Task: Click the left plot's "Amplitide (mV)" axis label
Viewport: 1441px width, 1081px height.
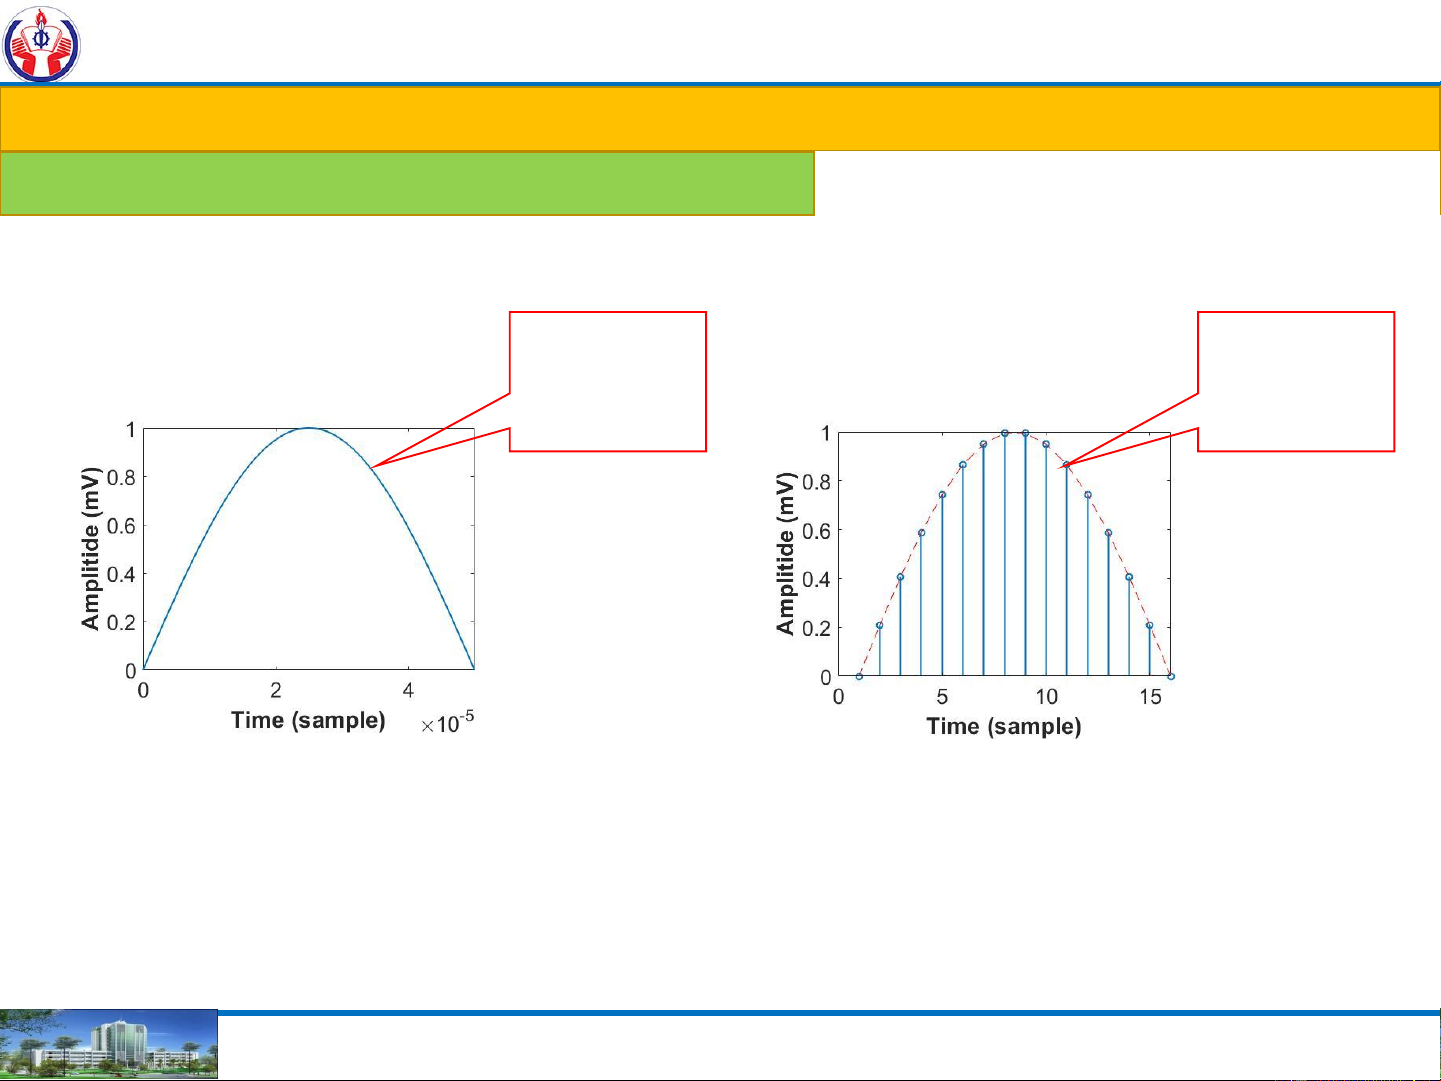Action: [x=91, y=549]
